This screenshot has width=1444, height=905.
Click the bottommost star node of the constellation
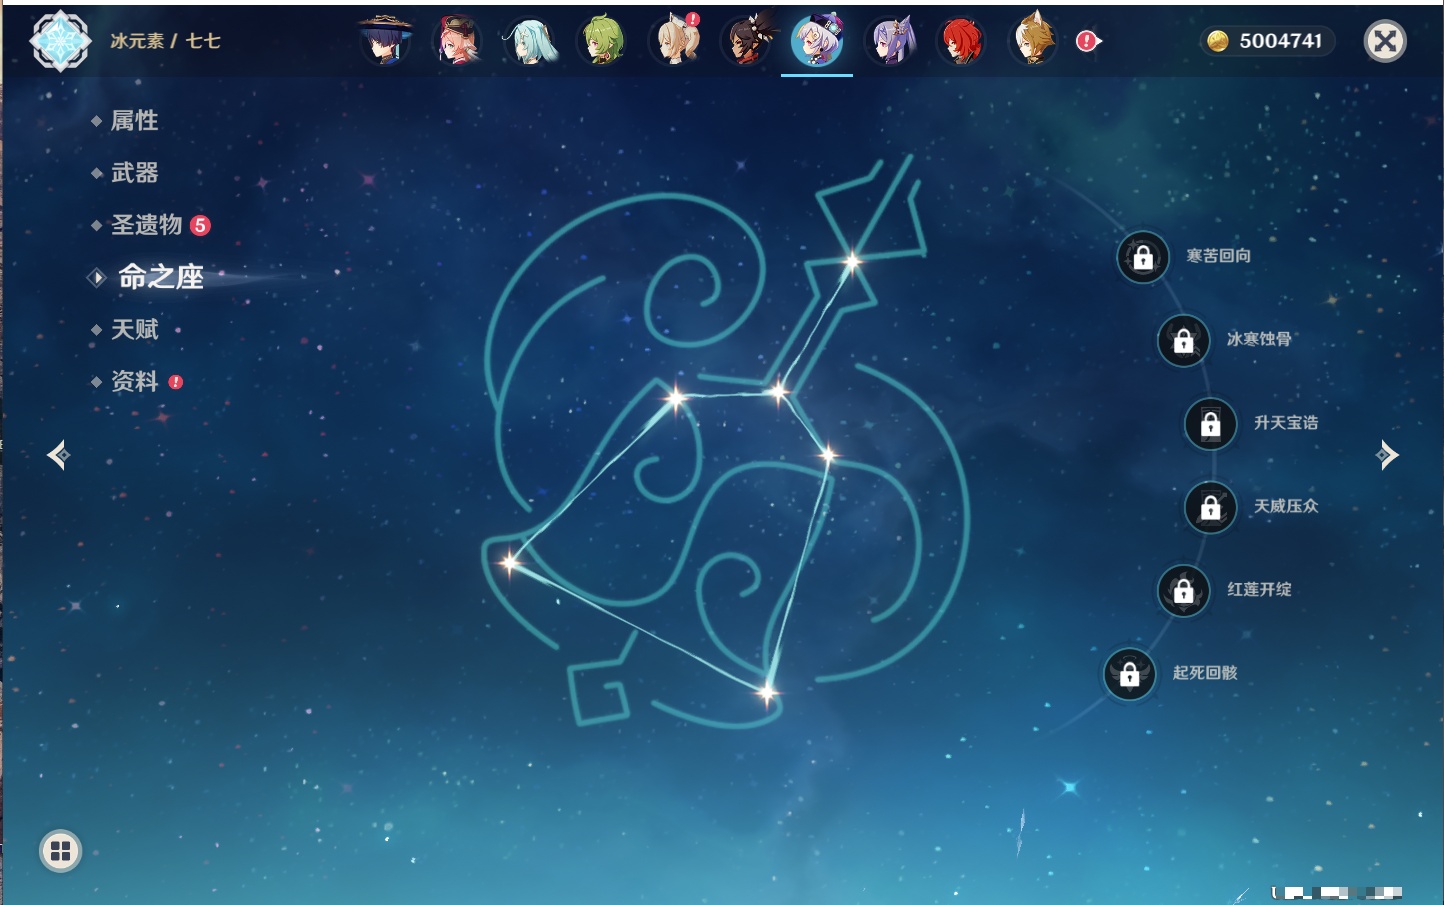click(x=767, y=692)
